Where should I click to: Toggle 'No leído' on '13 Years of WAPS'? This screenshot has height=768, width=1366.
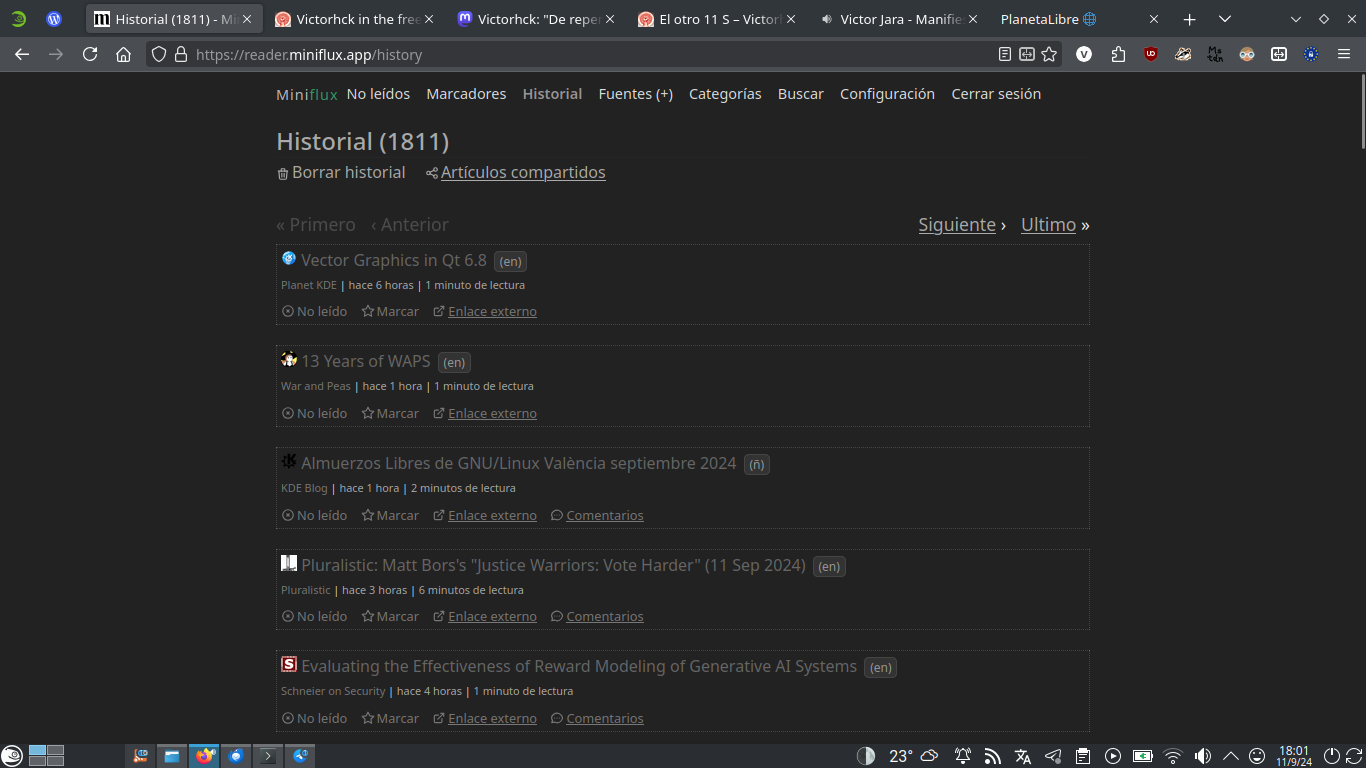tap(314, 413)
